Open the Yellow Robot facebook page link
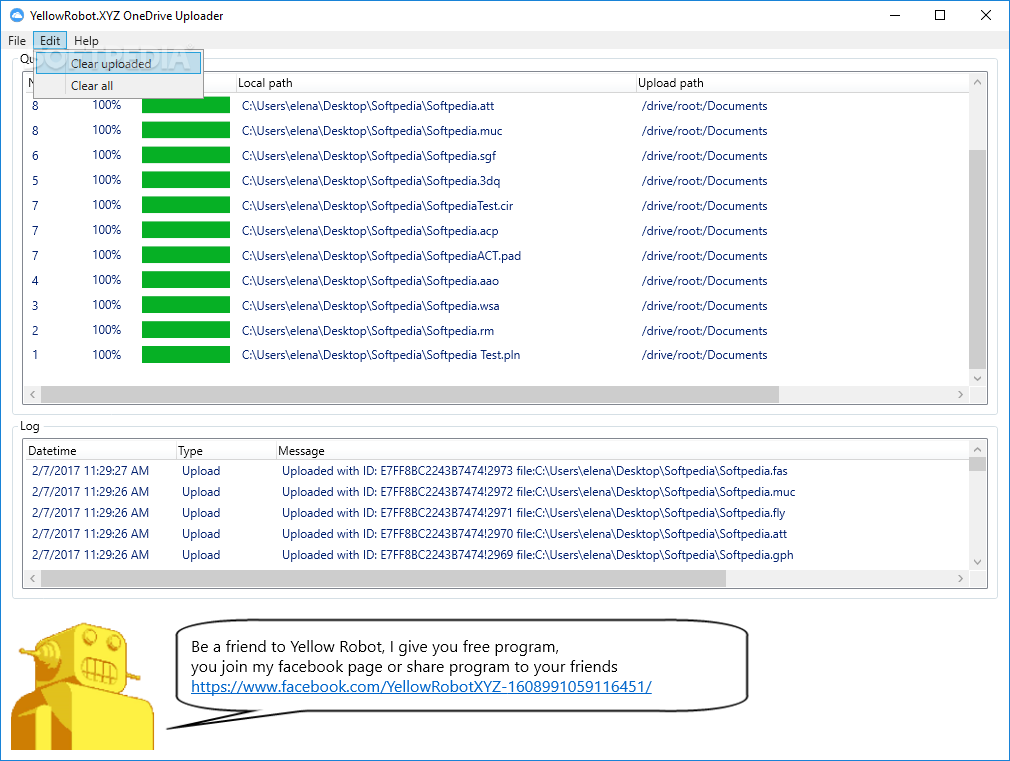 click(x=421, y=686)
